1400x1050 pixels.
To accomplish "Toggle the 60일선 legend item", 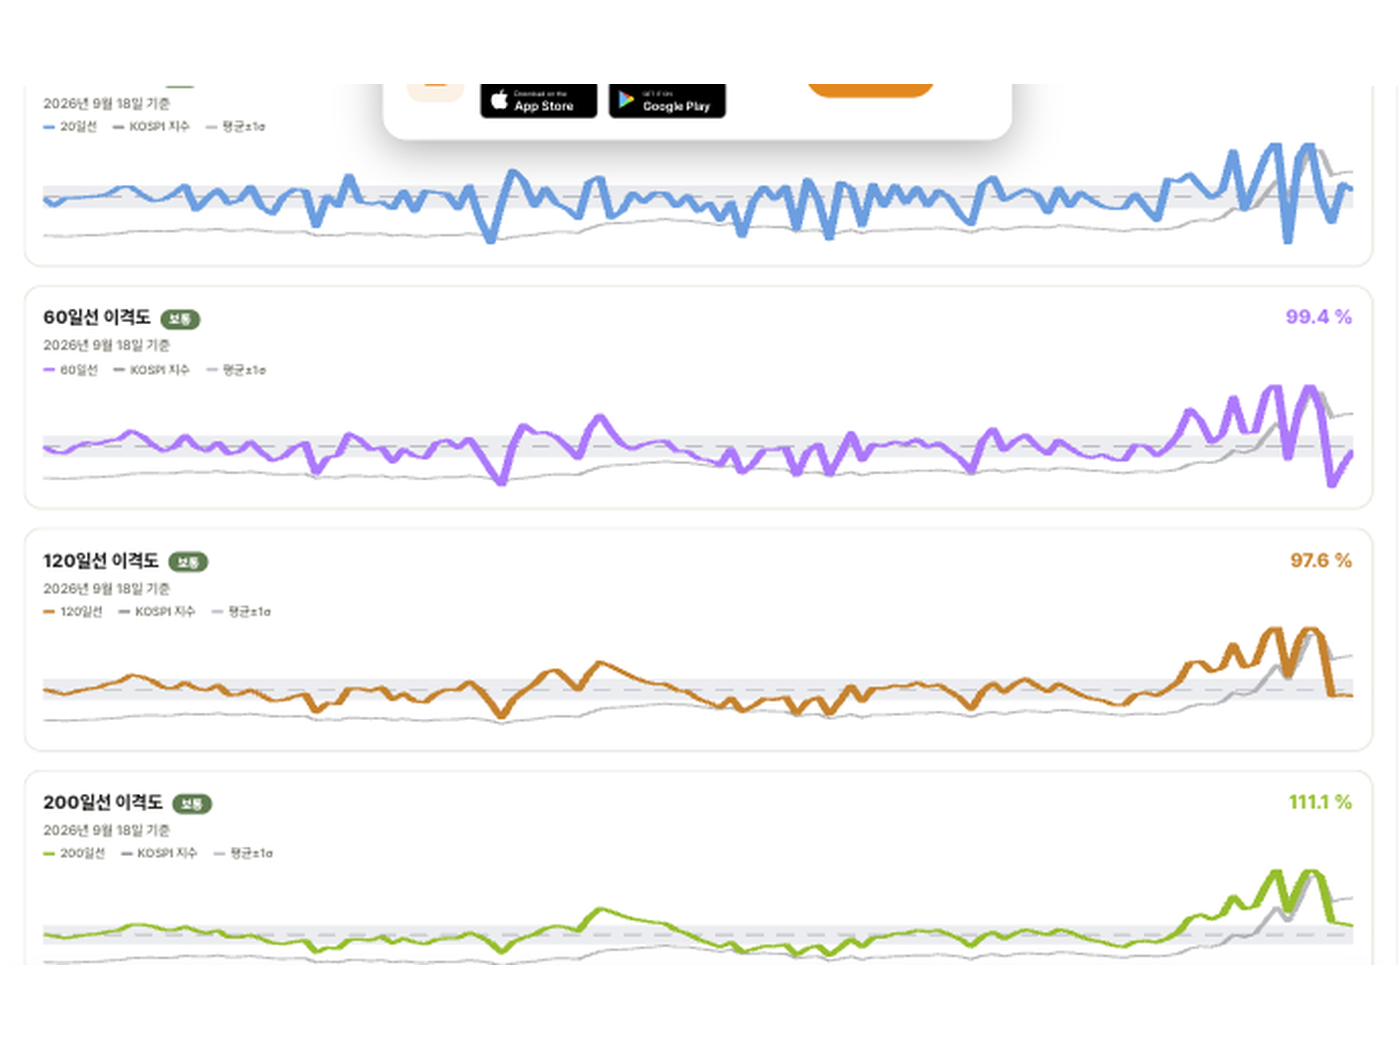I will [x=70, y=370].
